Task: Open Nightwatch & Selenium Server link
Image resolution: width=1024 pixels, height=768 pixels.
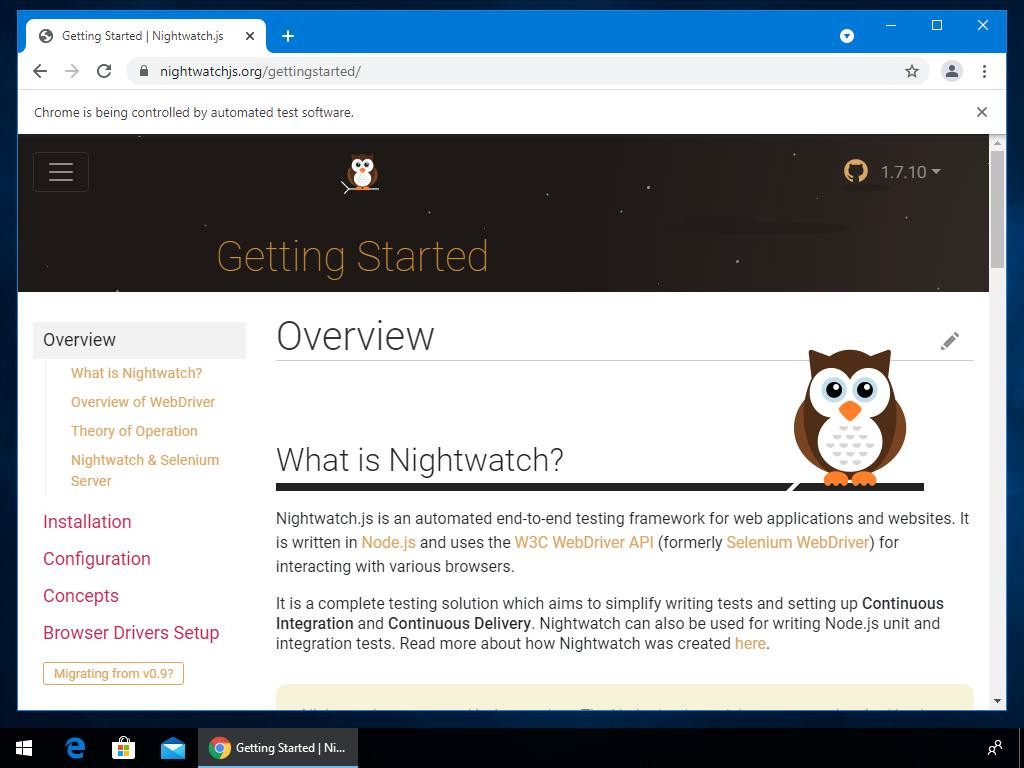Action: (145, 470)
